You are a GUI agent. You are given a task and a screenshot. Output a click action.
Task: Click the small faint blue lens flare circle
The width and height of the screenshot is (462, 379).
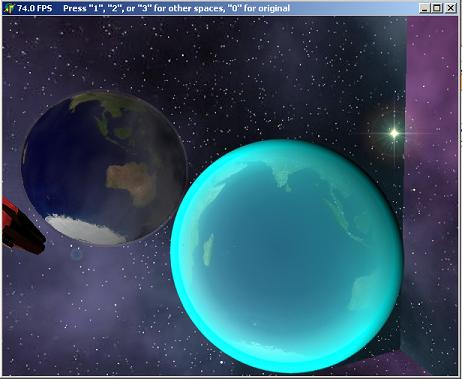click(76, 255)
